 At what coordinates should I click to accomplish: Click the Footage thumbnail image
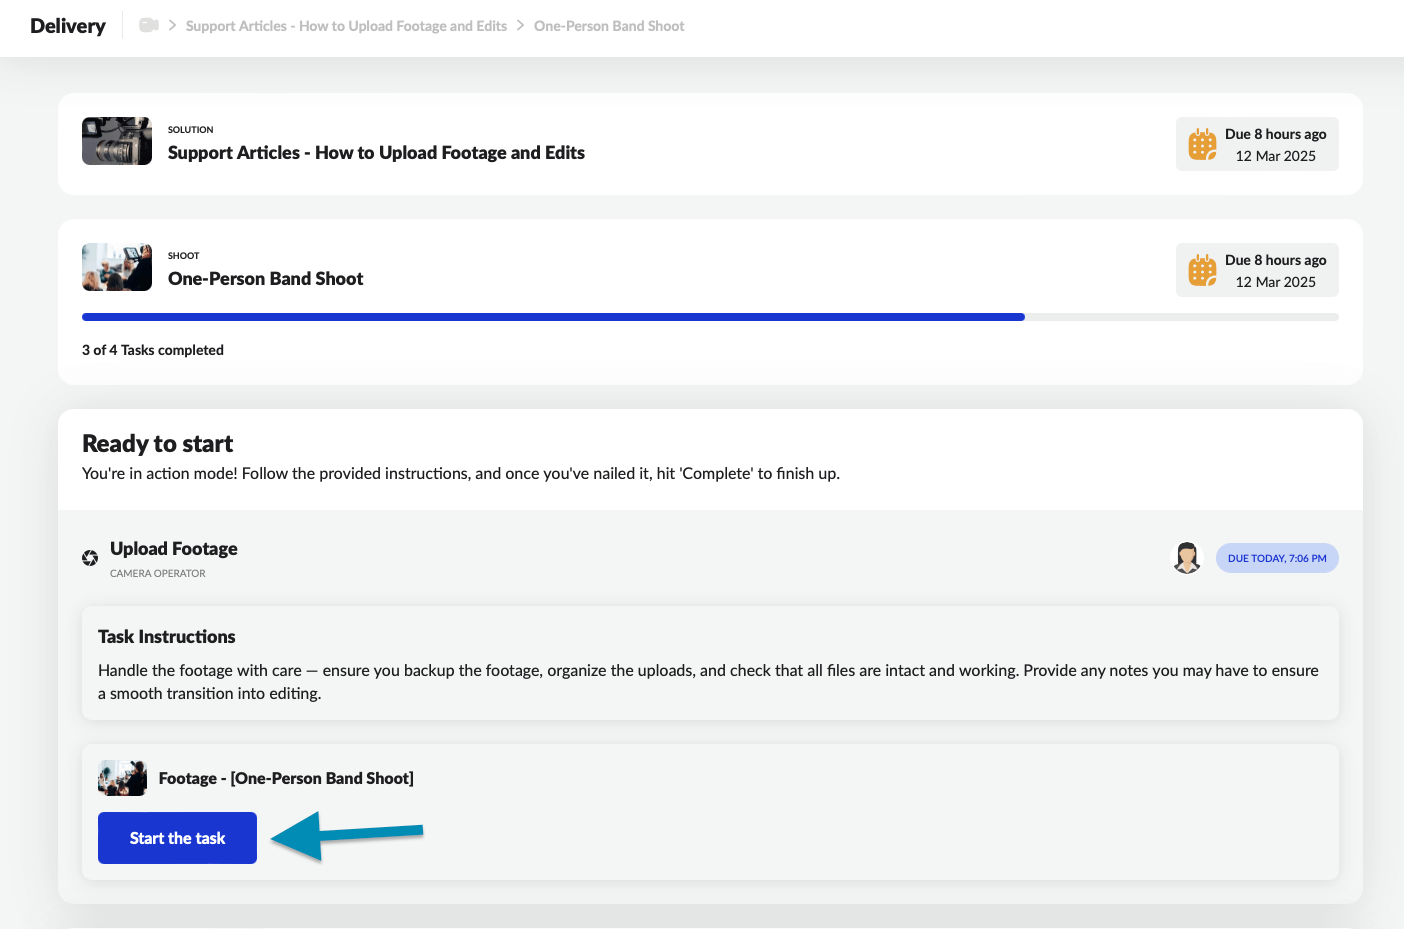[x=122, y=778]
